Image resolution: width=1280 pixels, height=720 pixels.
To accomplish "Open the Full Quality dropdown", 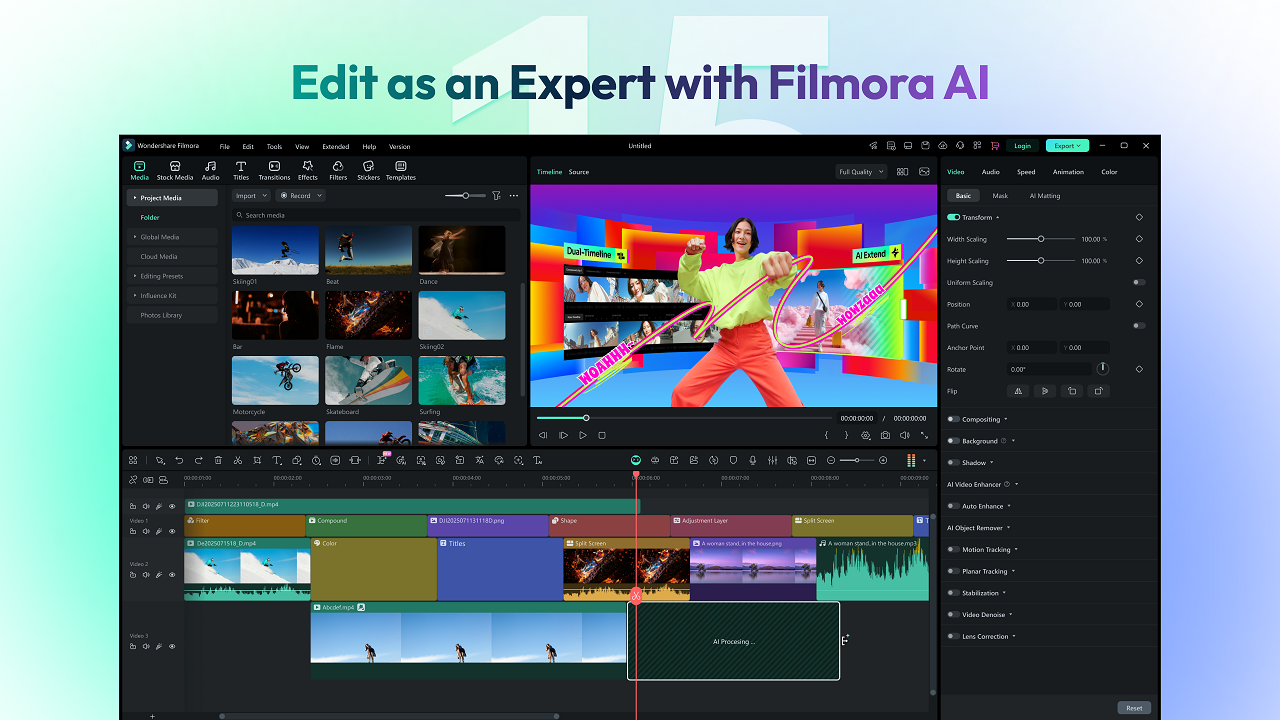I will (x=861, y=172).
